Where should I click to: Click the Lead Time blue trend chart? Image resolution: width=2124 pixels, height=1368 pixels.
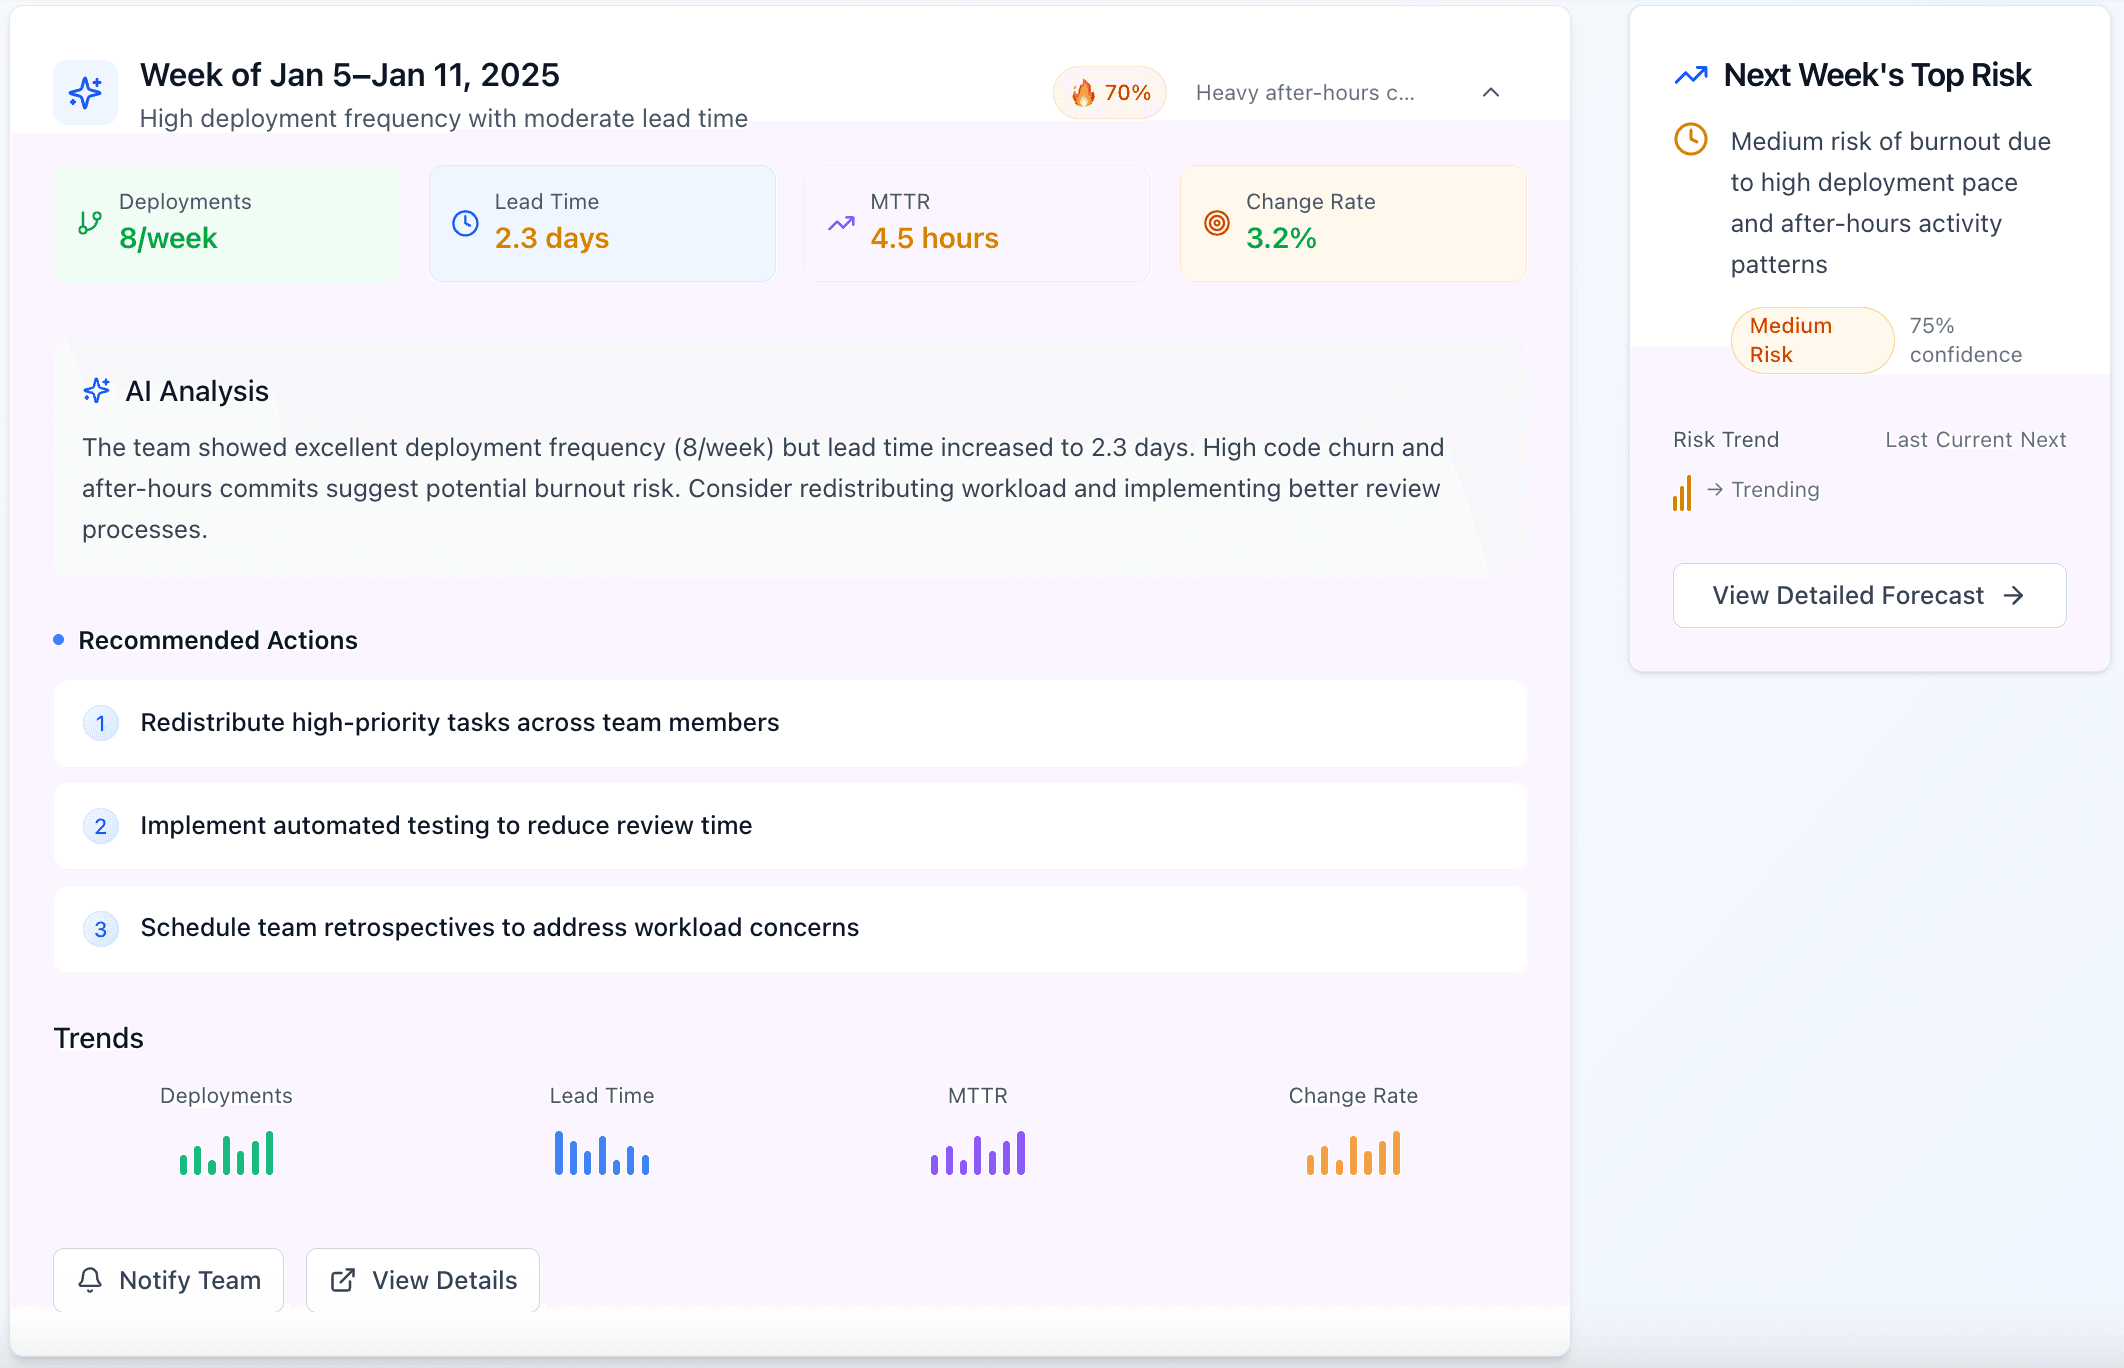coord(601,1154)
